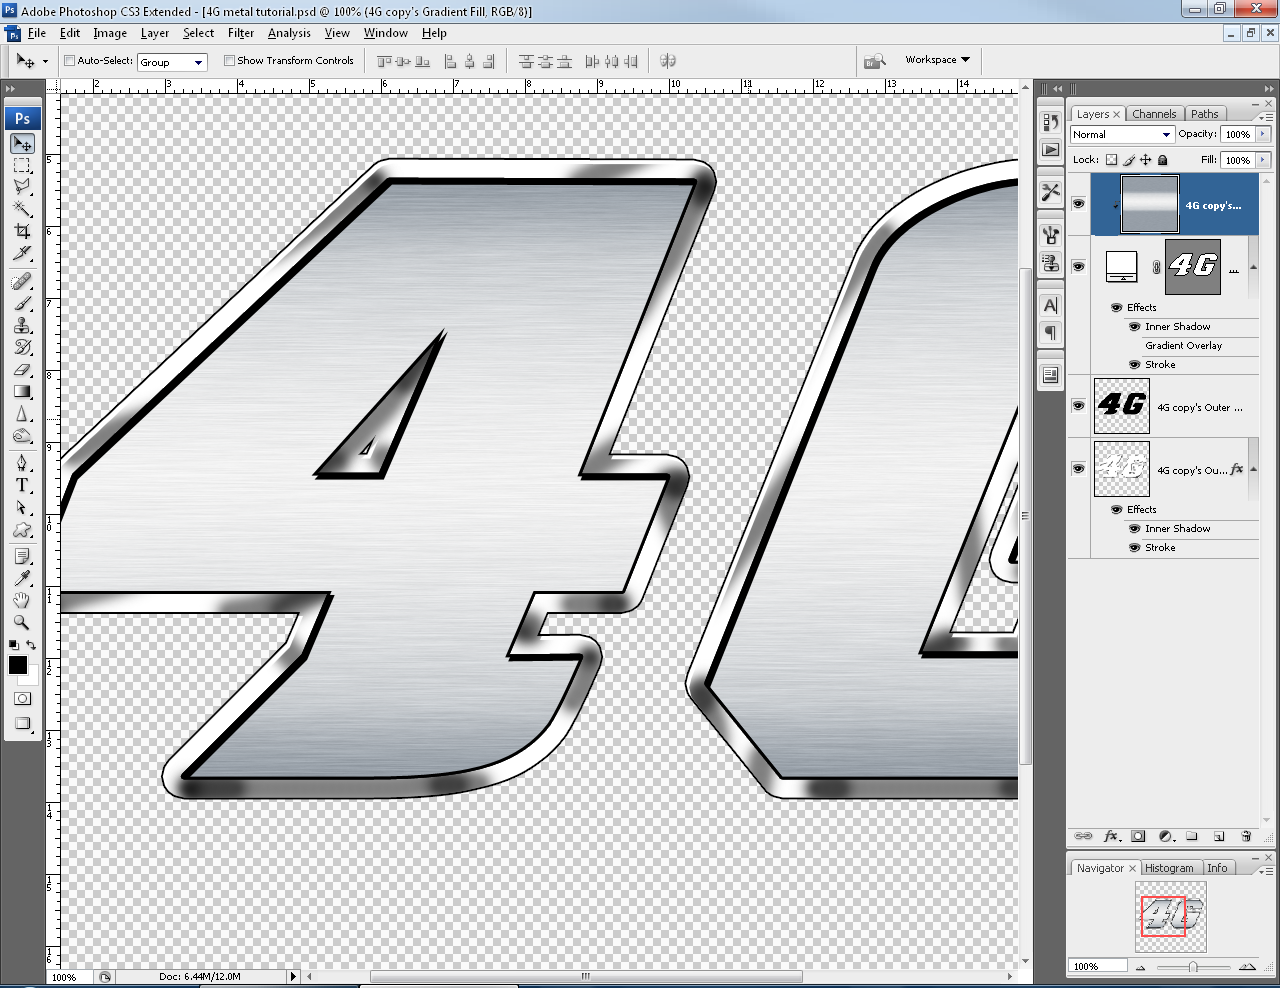Viewport: 1280px width, 988px height.
Task: Click the Navigator zoom out button
Action: point(1140,967)
